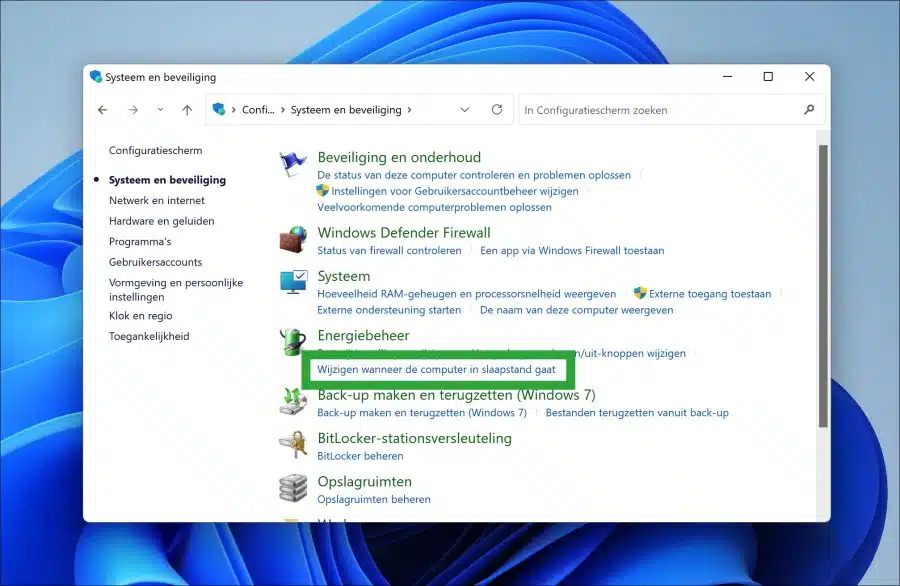Click the Back-up en terugzetten drive icon
900x586 pixels.
coord(293,401)
